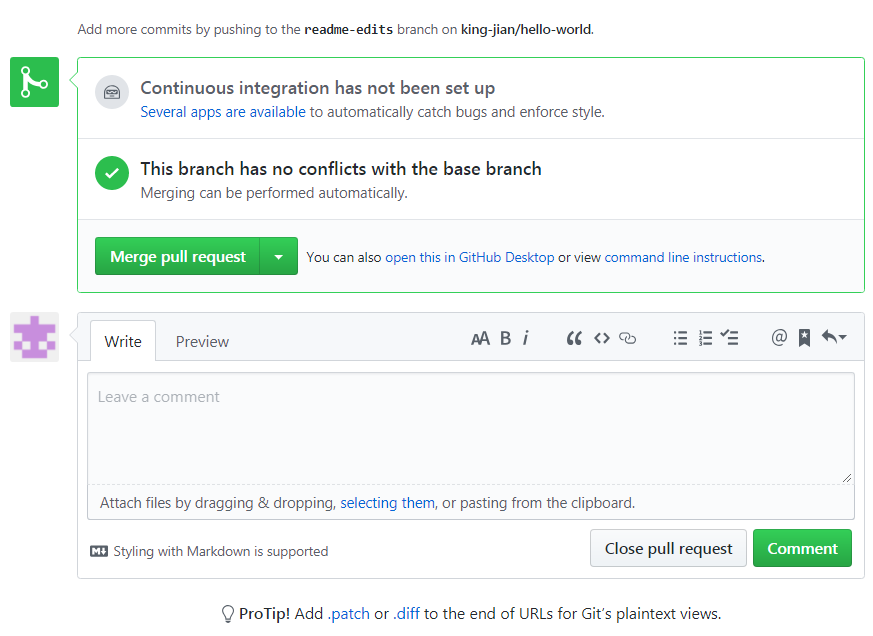Apply bold formatting to comment text
Screen dimensions: 873x636
pyautogui.click(x=505, y=338)
